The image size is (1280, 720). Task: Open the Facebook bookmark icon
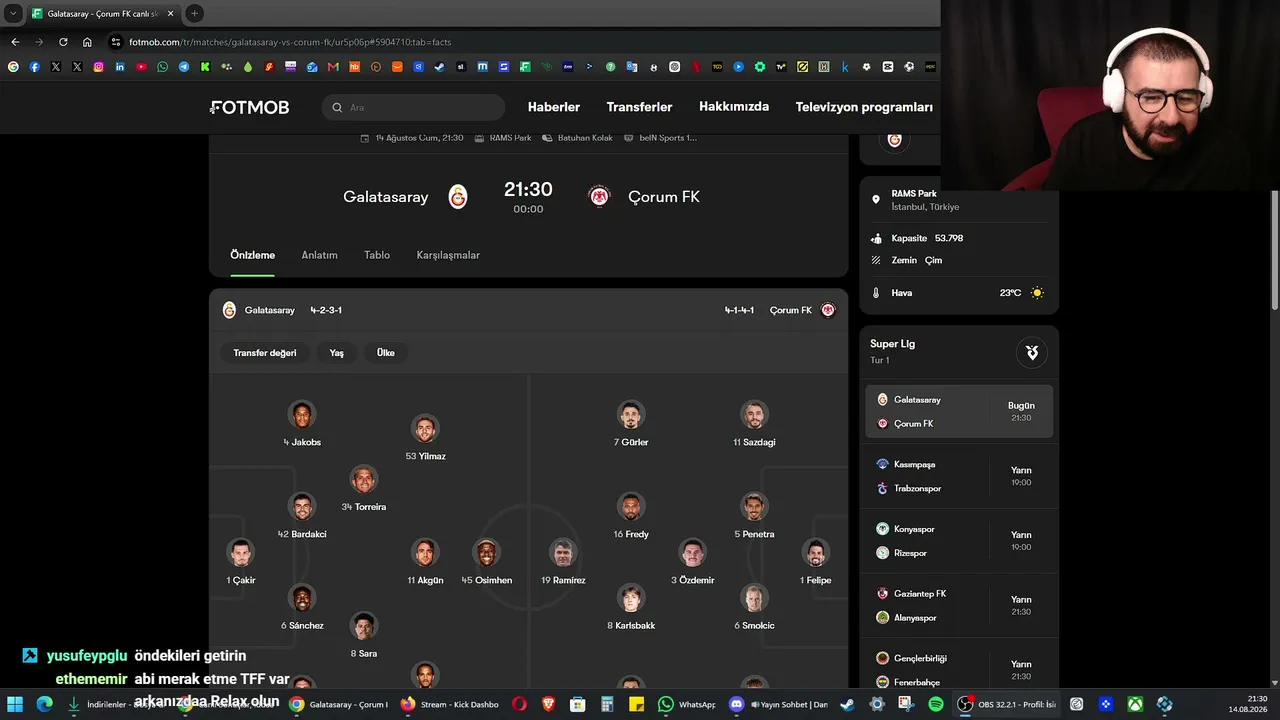pyautogui.click(x=35, y=67)
